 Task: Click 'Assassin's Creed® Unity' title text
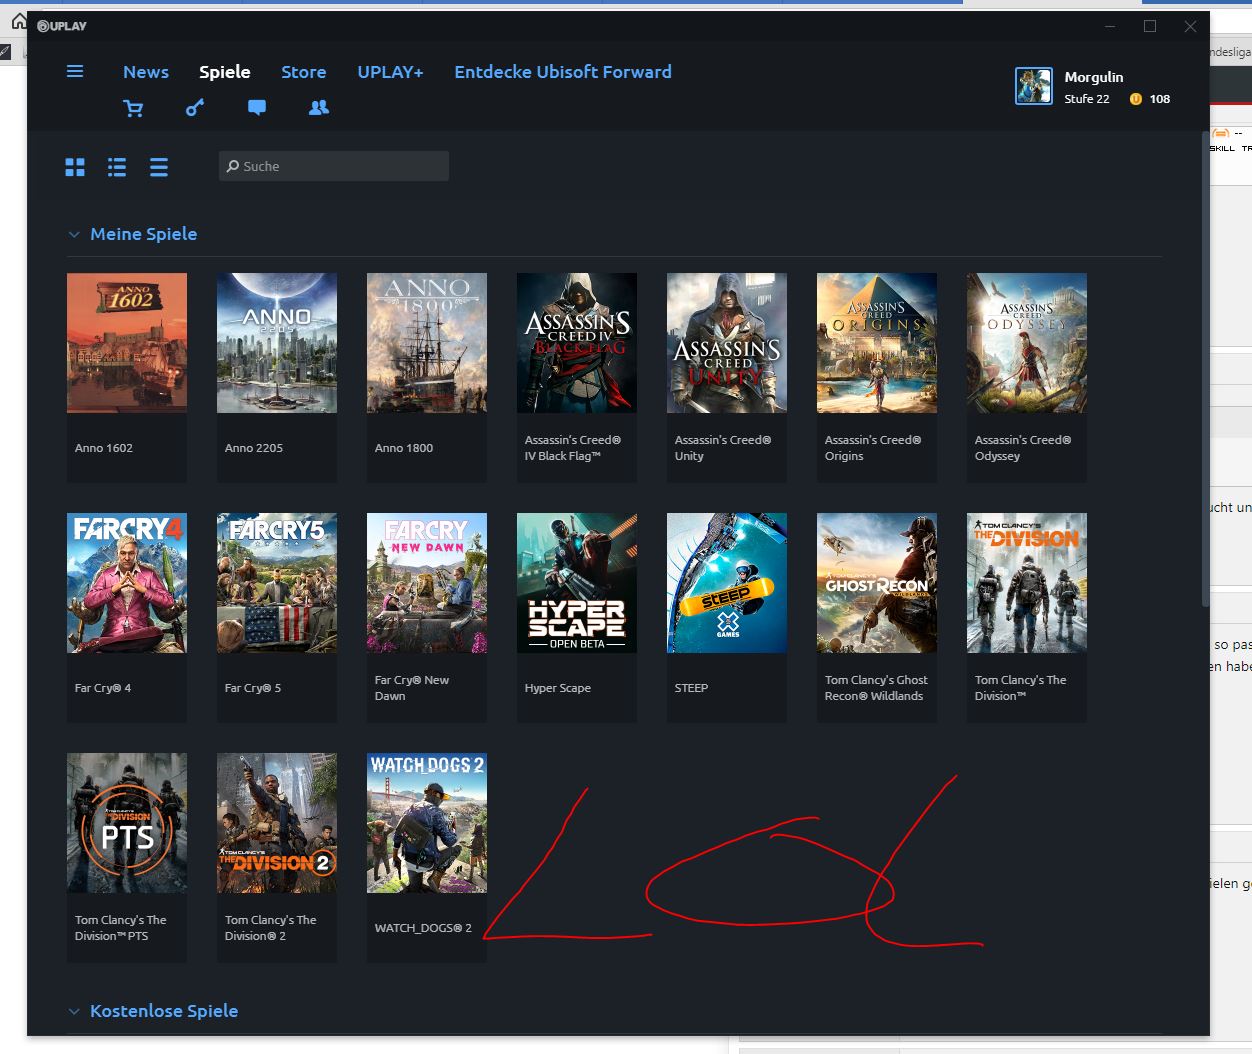[x=723, y=448]
